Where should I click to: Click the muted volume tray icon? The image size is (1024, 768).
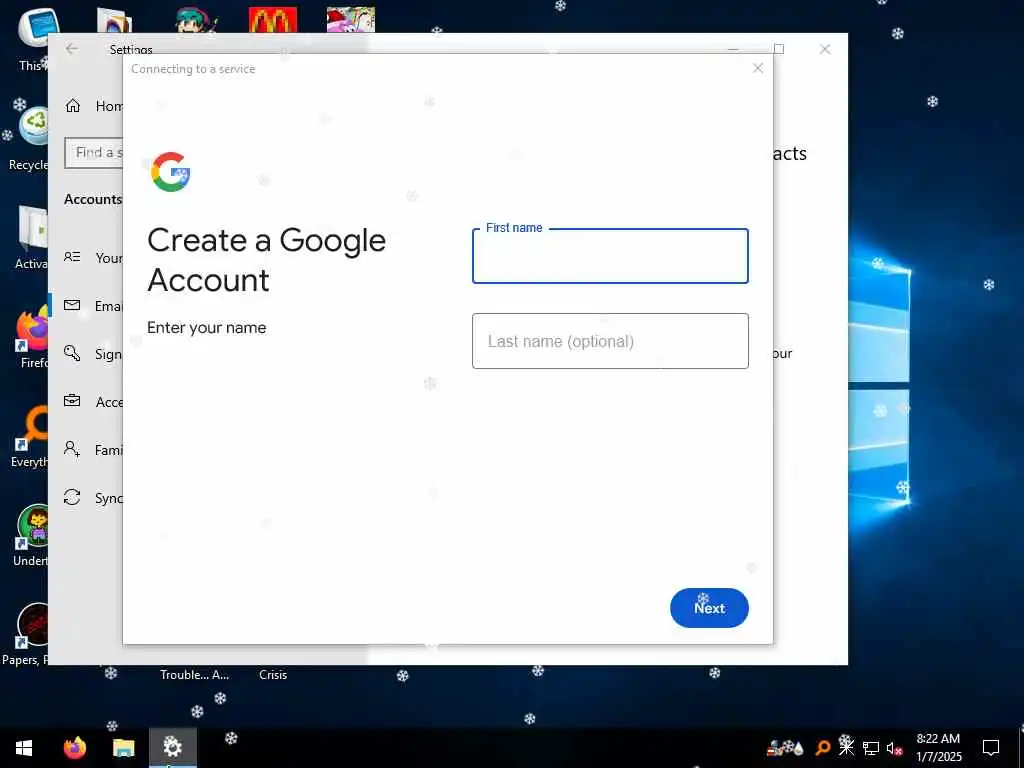click(x=894, y=748)
